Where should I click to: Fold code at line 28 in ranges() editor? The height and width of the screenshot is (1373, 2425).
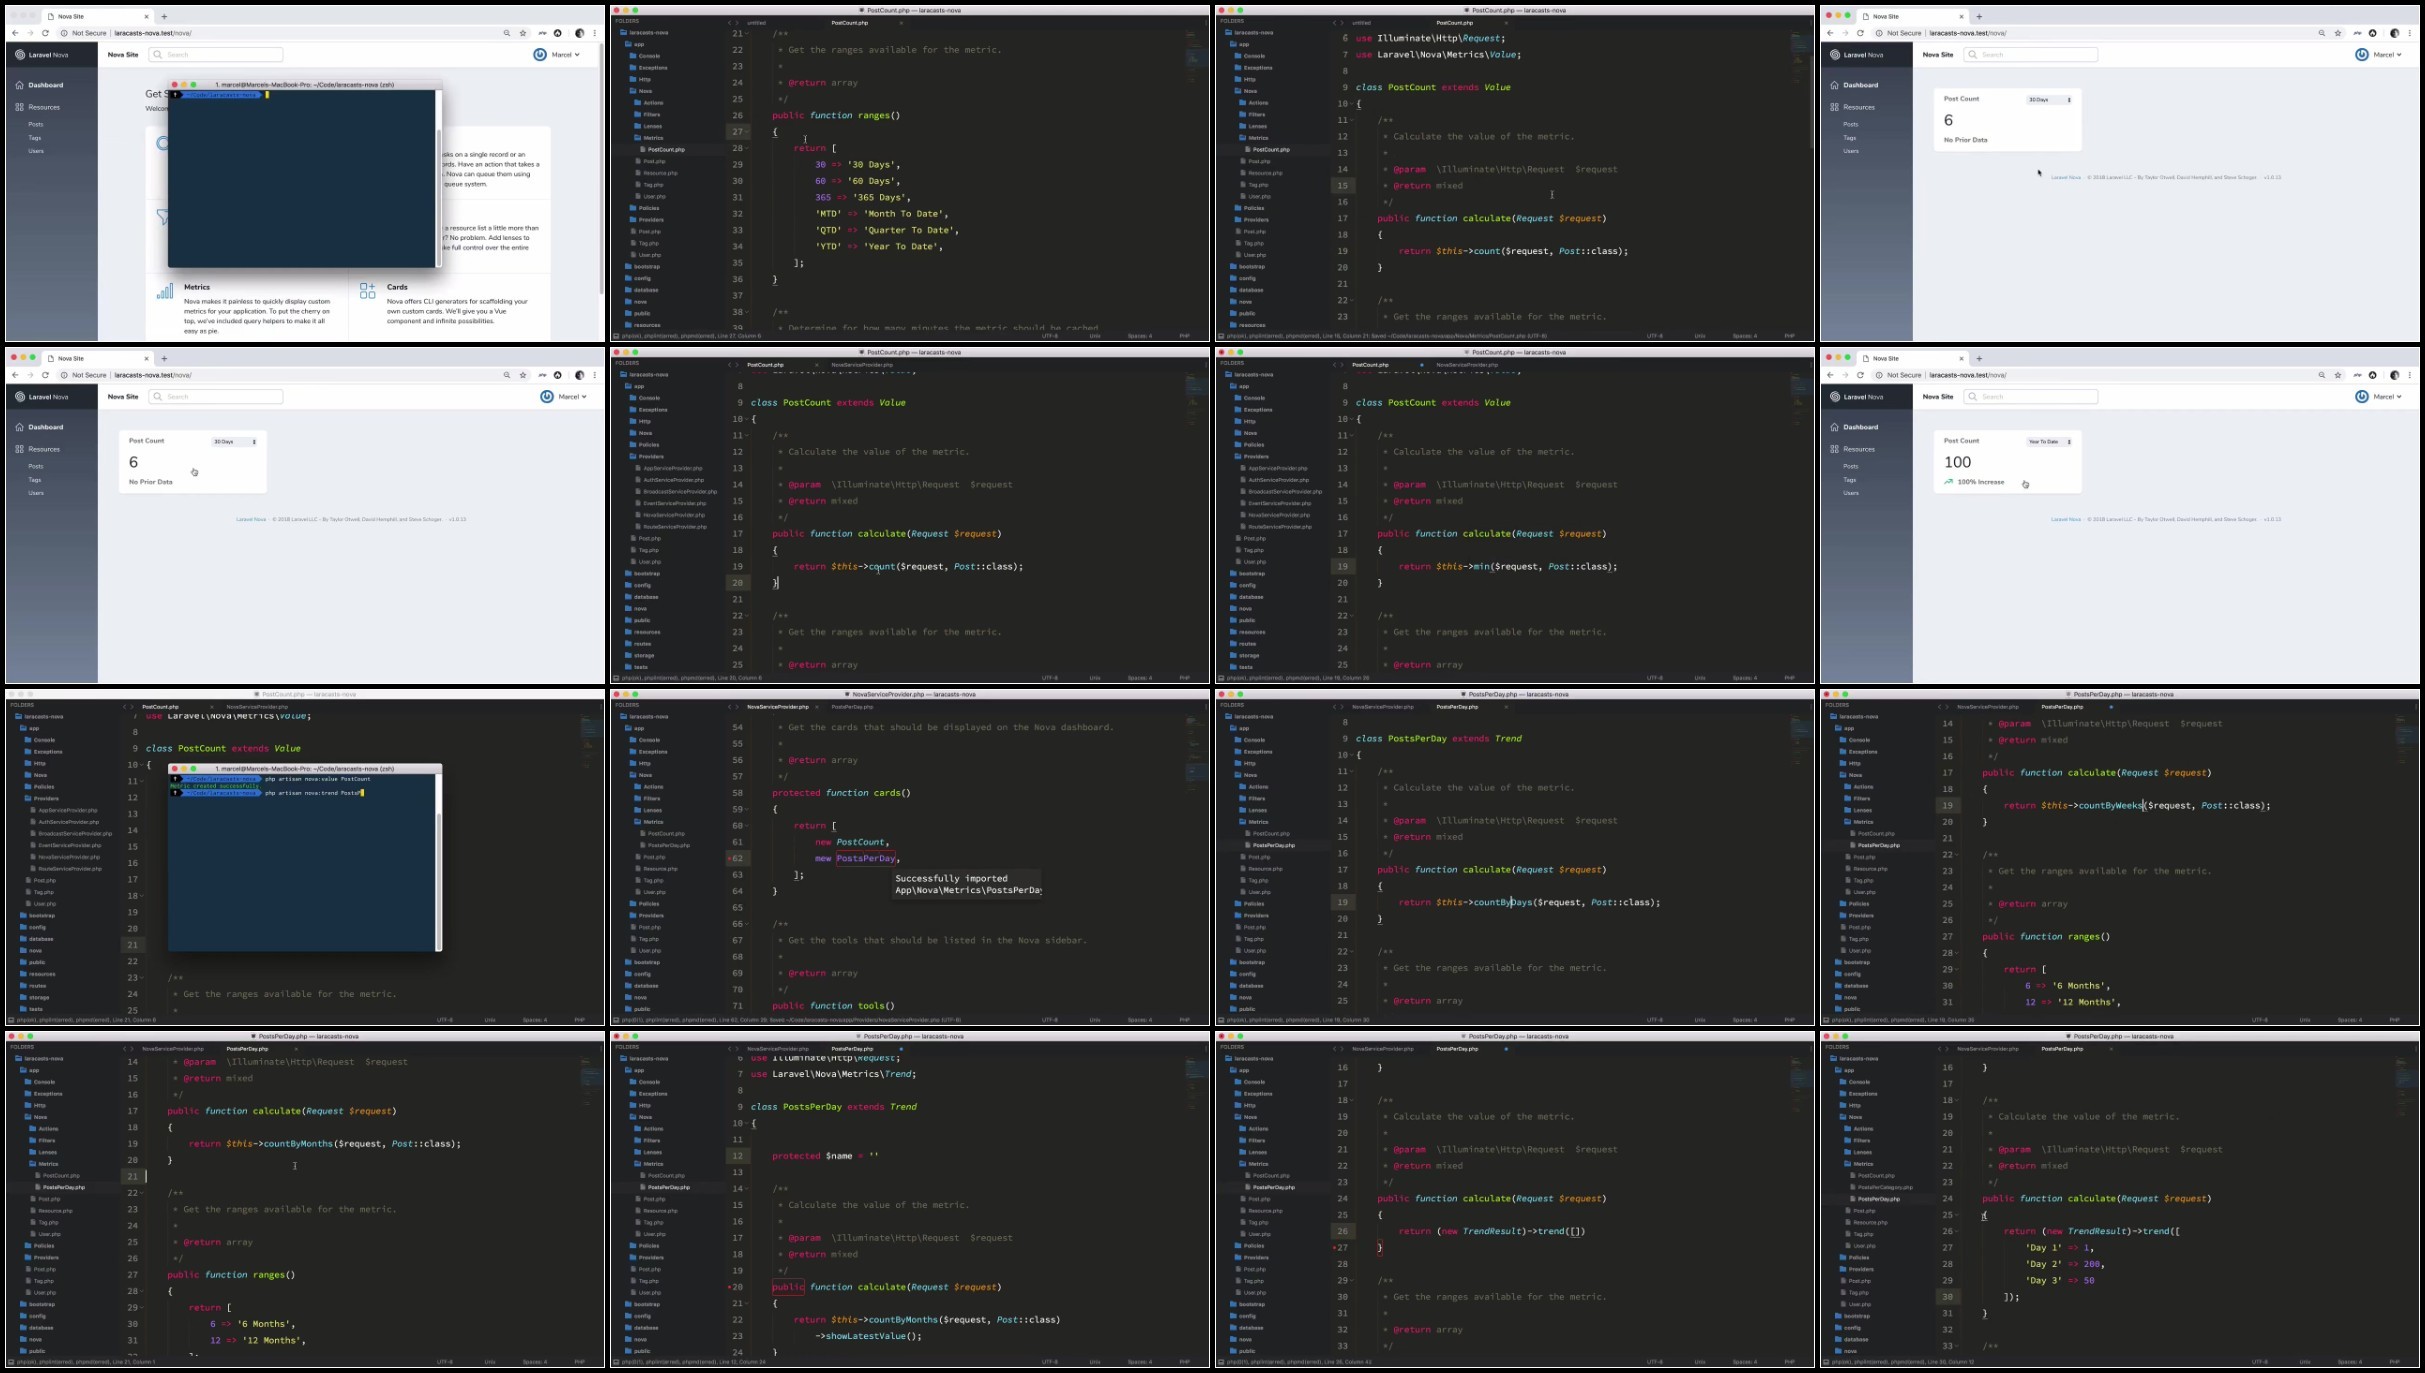pos(747,148)
